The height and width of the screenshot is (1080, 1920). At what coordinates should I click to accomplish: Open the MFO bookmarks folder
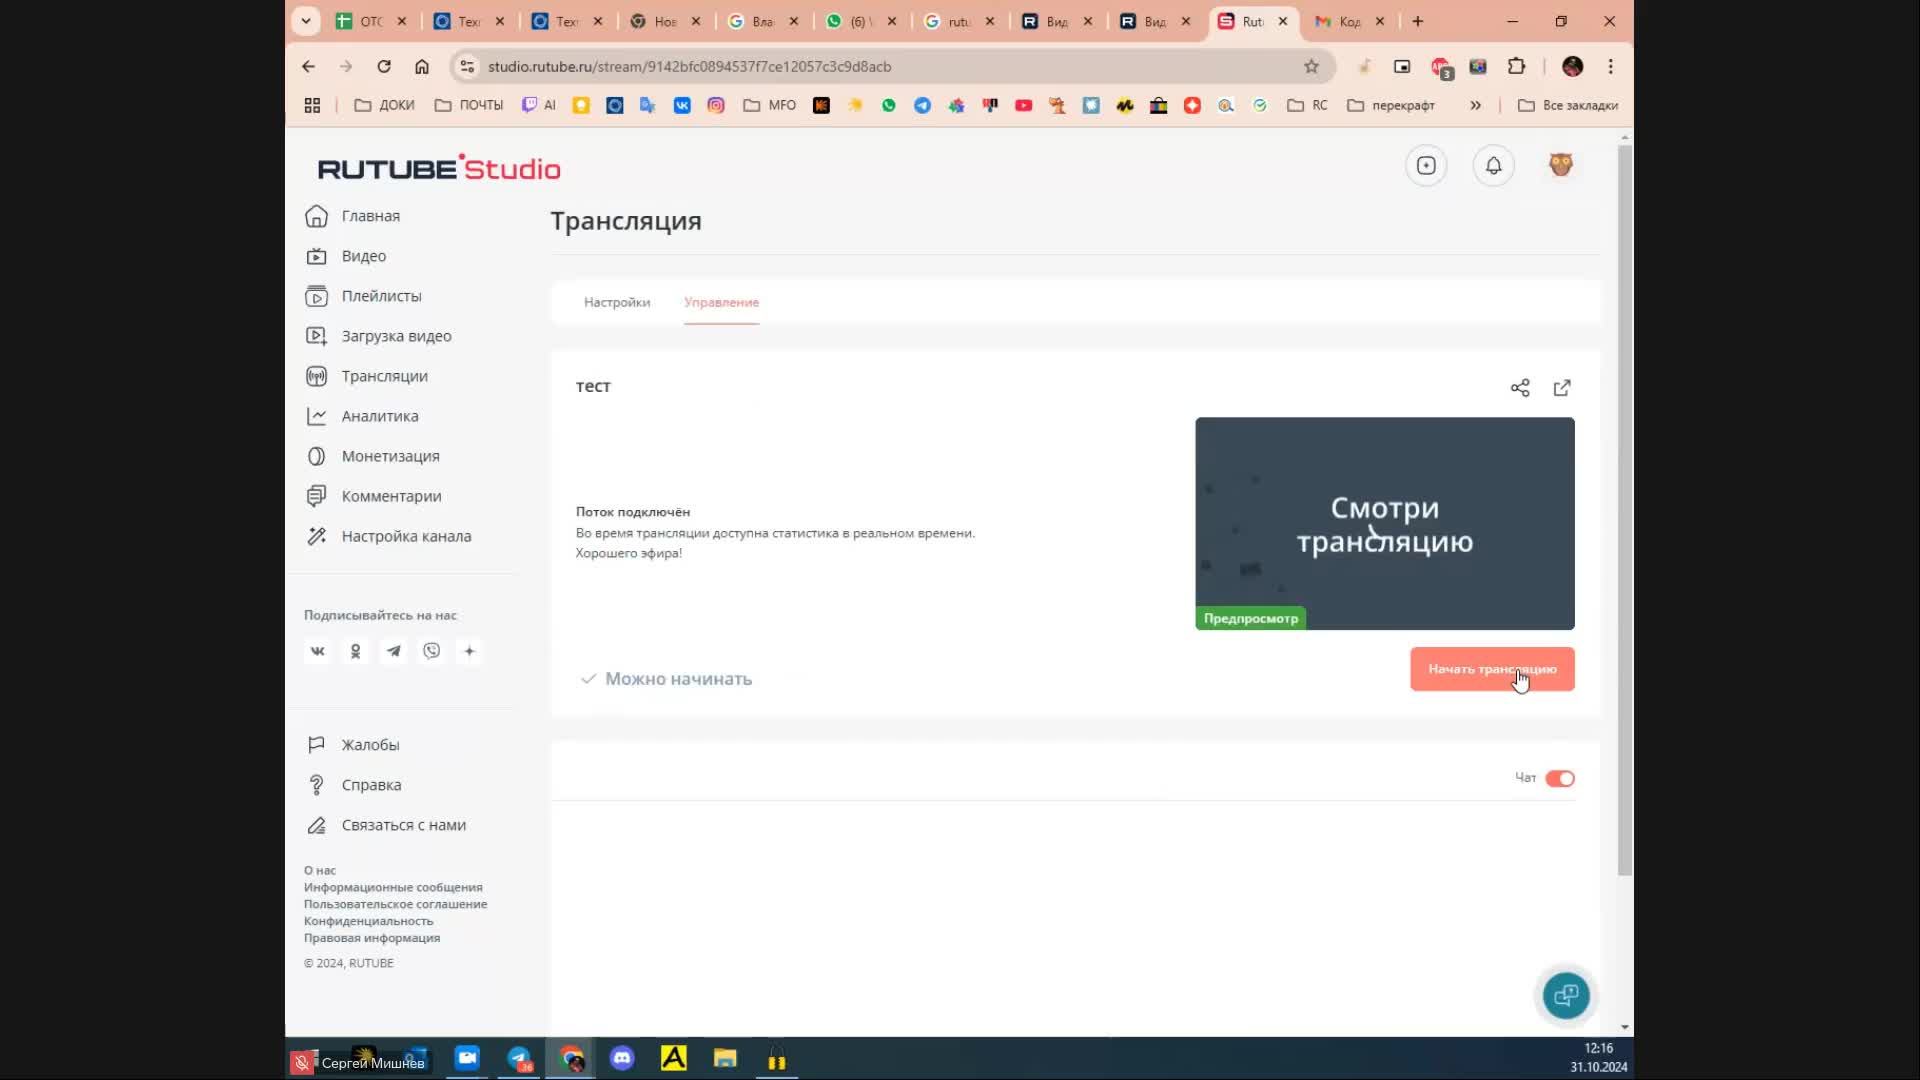(x=770, y=105)
